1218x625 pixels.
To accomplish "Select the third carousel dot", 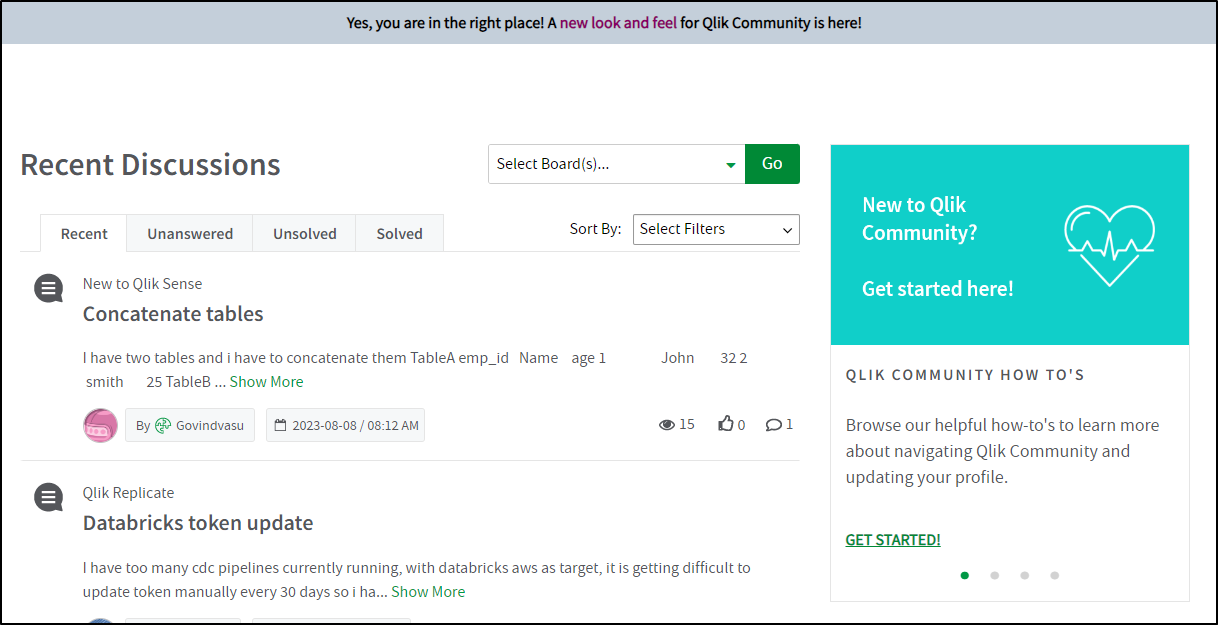I will coord(1025,575).
